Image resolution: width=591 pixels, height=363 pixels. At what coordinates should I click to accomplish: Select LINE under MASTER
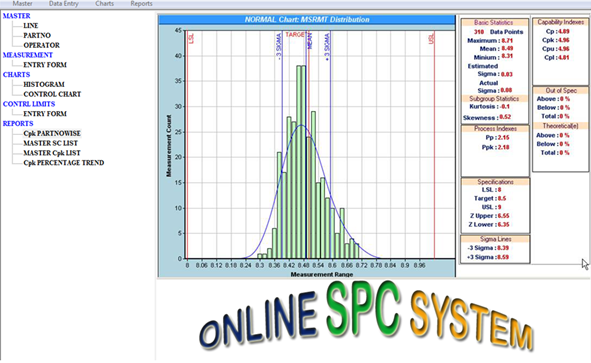(x=31, y=26)
